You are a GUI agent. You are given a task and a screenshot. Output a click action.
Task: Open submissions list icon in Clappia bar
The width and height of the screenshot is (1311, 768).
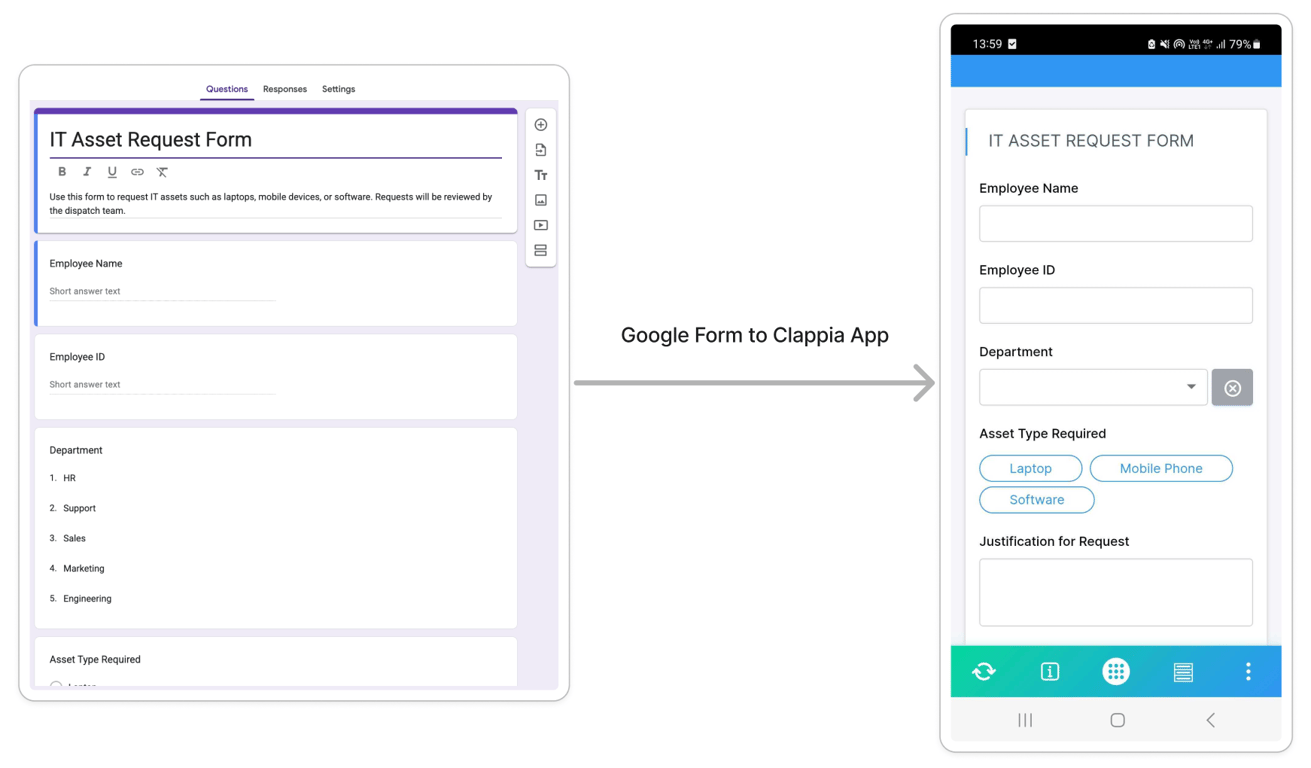point(1183,671)
